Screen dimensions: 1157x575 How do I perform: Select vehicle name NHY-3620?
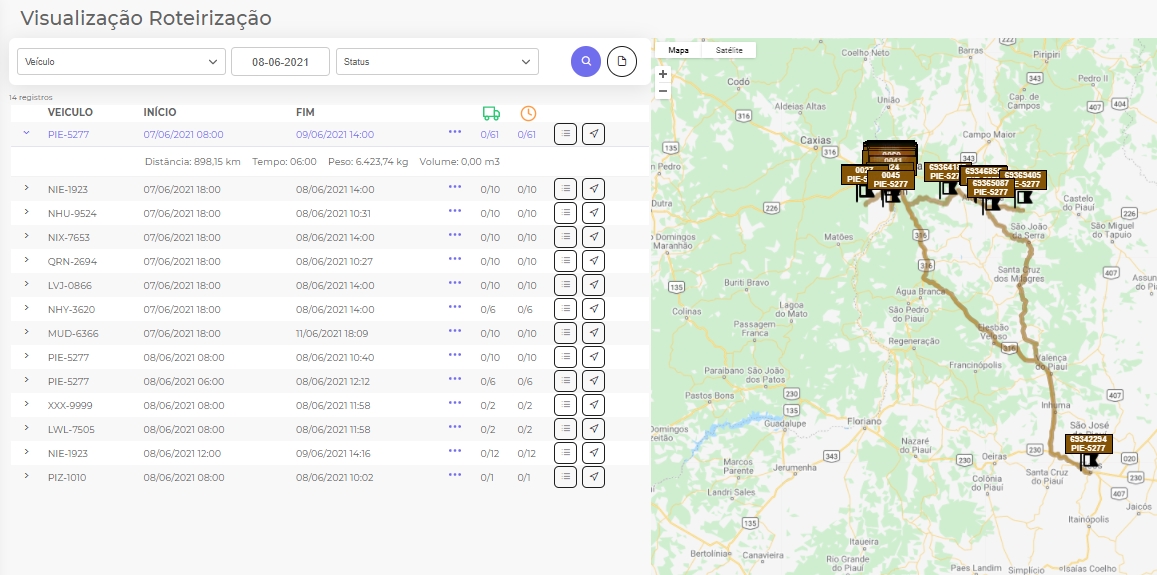(72, 309)
